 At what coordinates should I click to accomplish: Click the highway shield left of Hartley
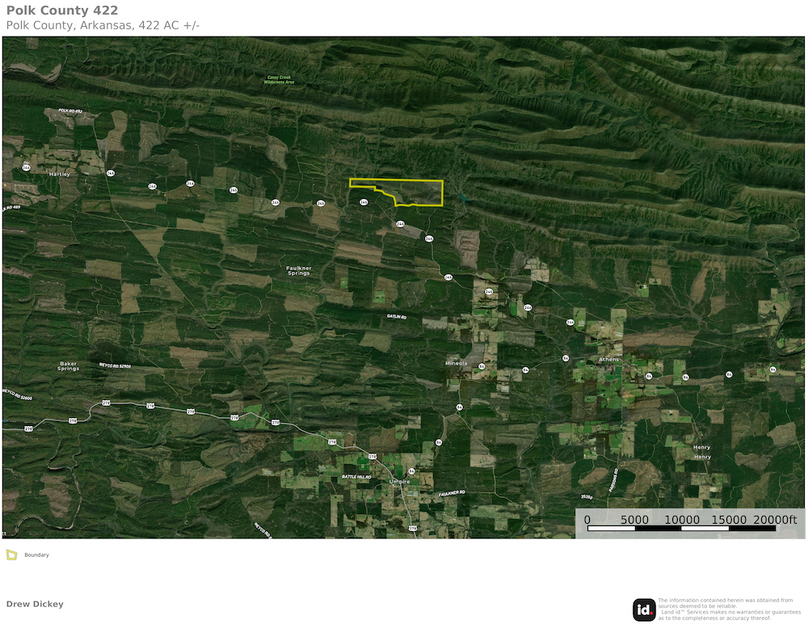click(x=25, y=168)
